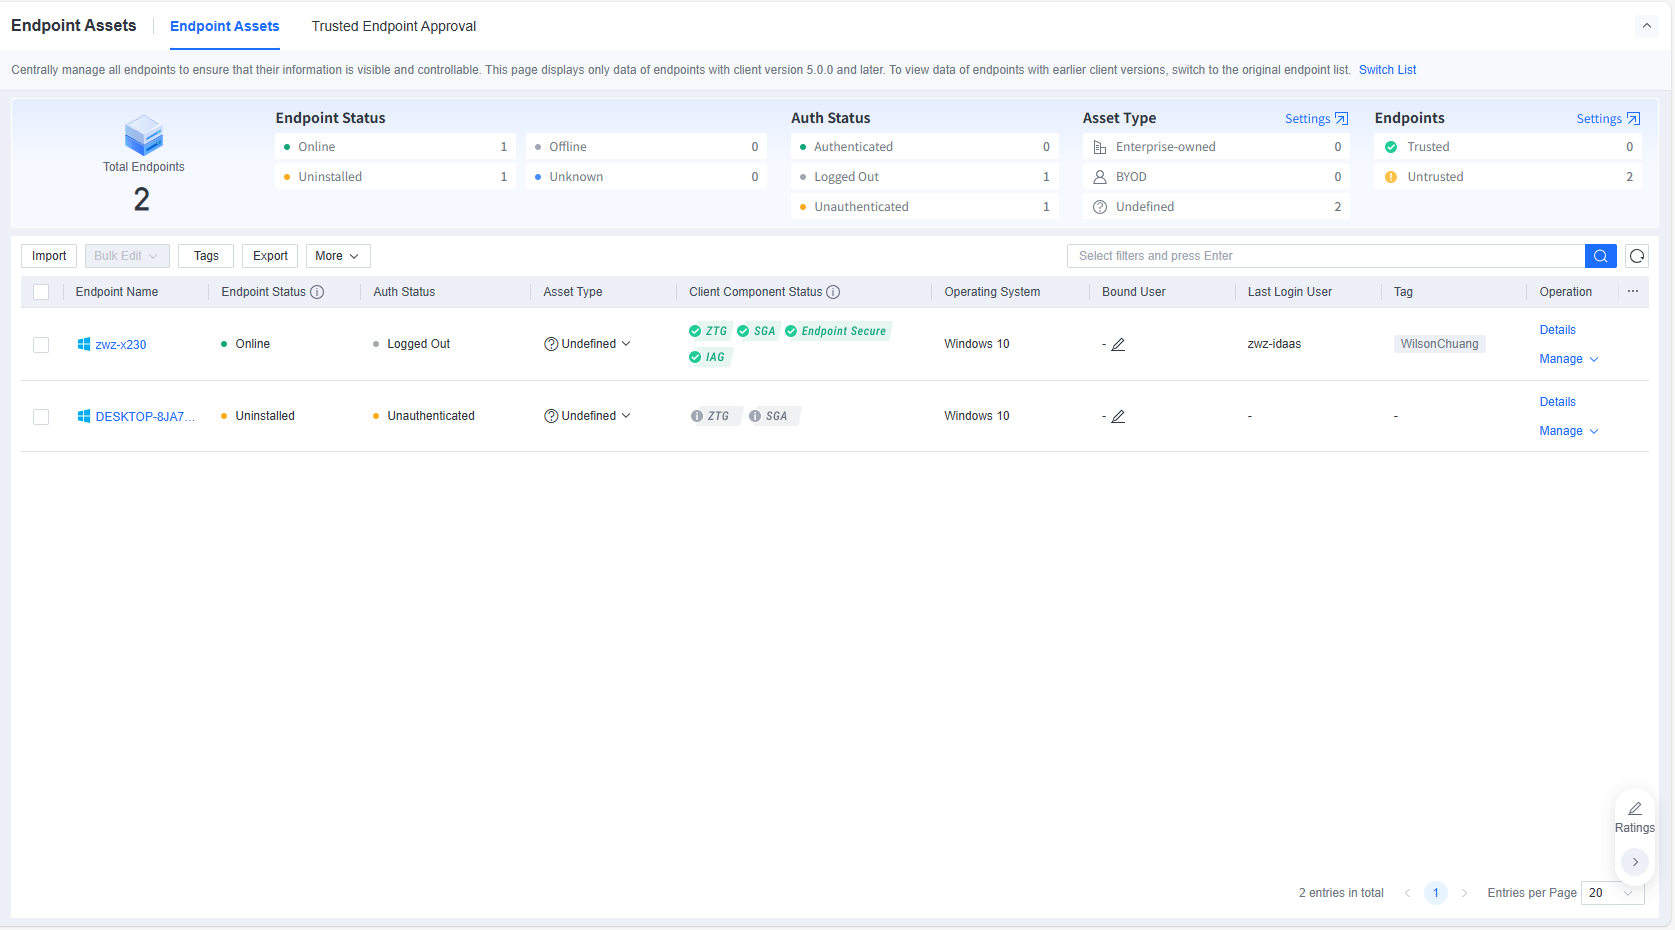Check the zwz-x230 row checkbox
The image size is (1675, 930).
tap(41, 344)
